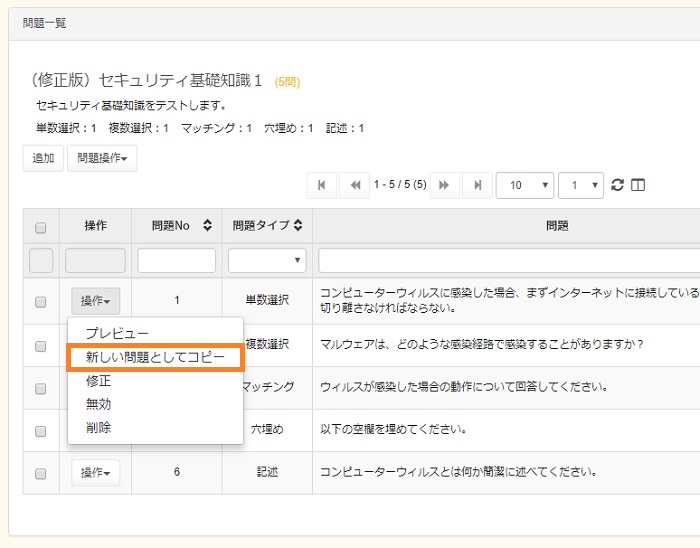Screen dimensions: 700x548
Task: Check the box for question No 1
Action: (x=41, y=301)
